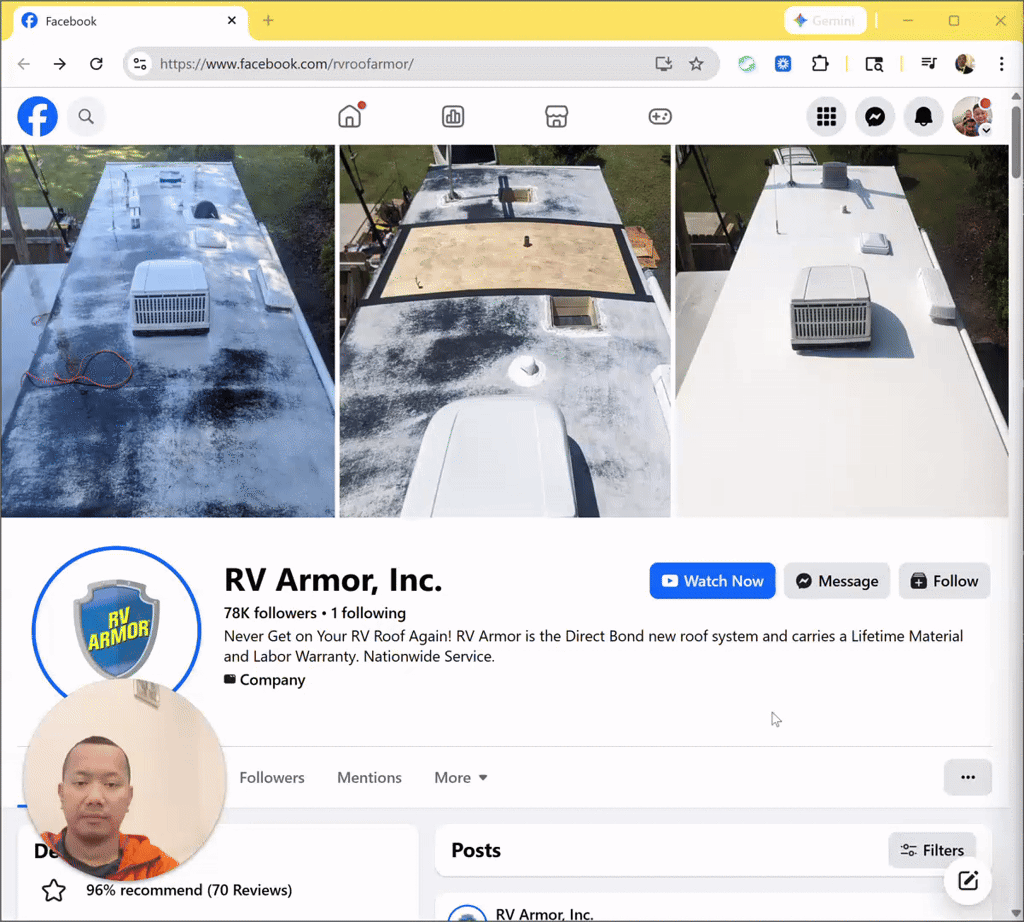
Task: Open the Mentions tab
Action: coord(369,778)
